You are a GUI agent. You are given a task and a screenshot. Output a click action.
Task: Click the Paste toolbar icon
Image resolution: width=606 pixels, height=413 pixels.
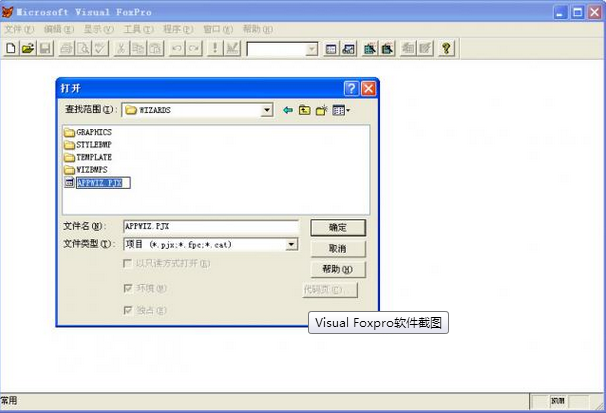point(155,49)
